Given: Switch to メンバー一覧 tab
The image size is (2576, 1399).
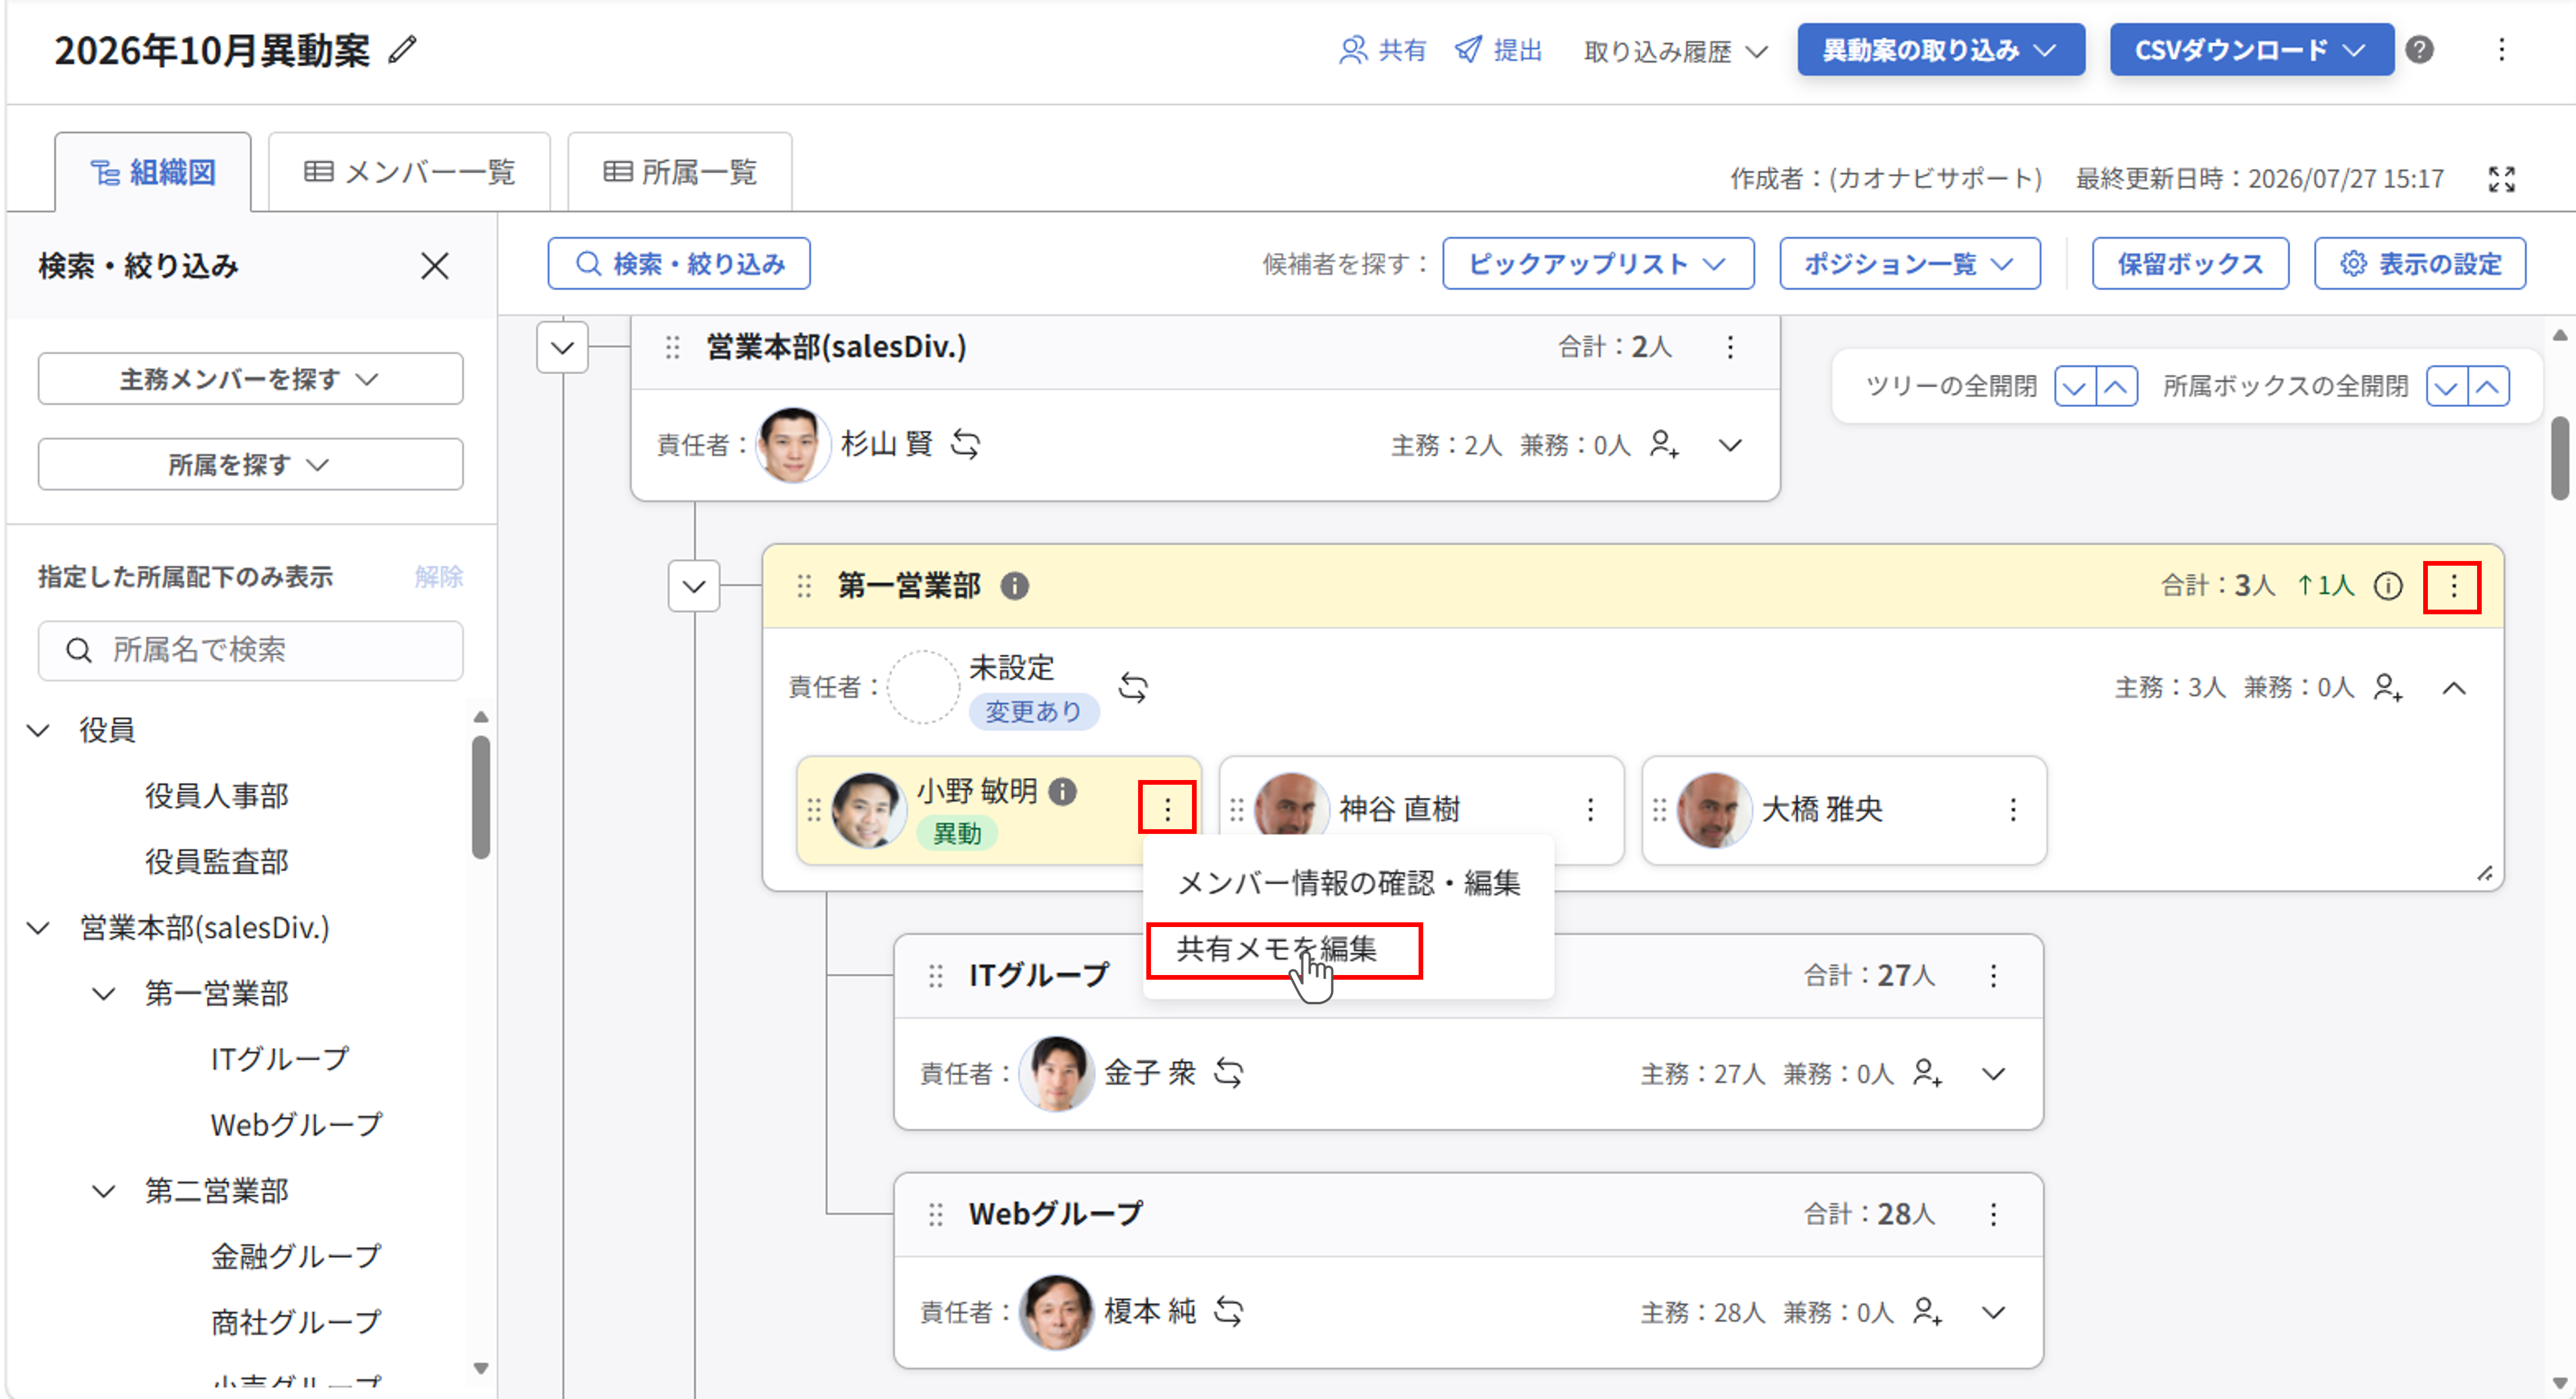Looking at the screenshot, I should point(409,172).
